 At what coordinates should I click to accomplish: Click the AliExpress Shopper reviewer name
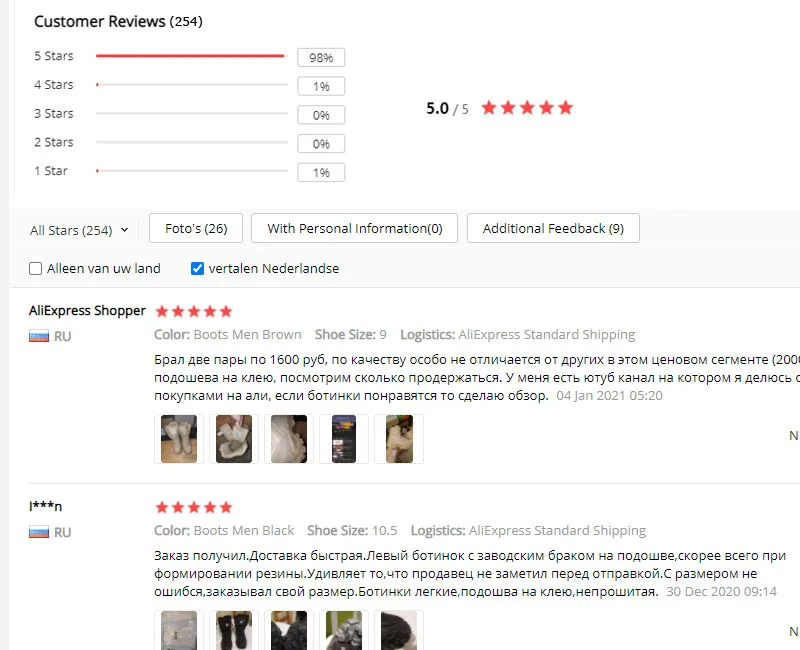87,310
